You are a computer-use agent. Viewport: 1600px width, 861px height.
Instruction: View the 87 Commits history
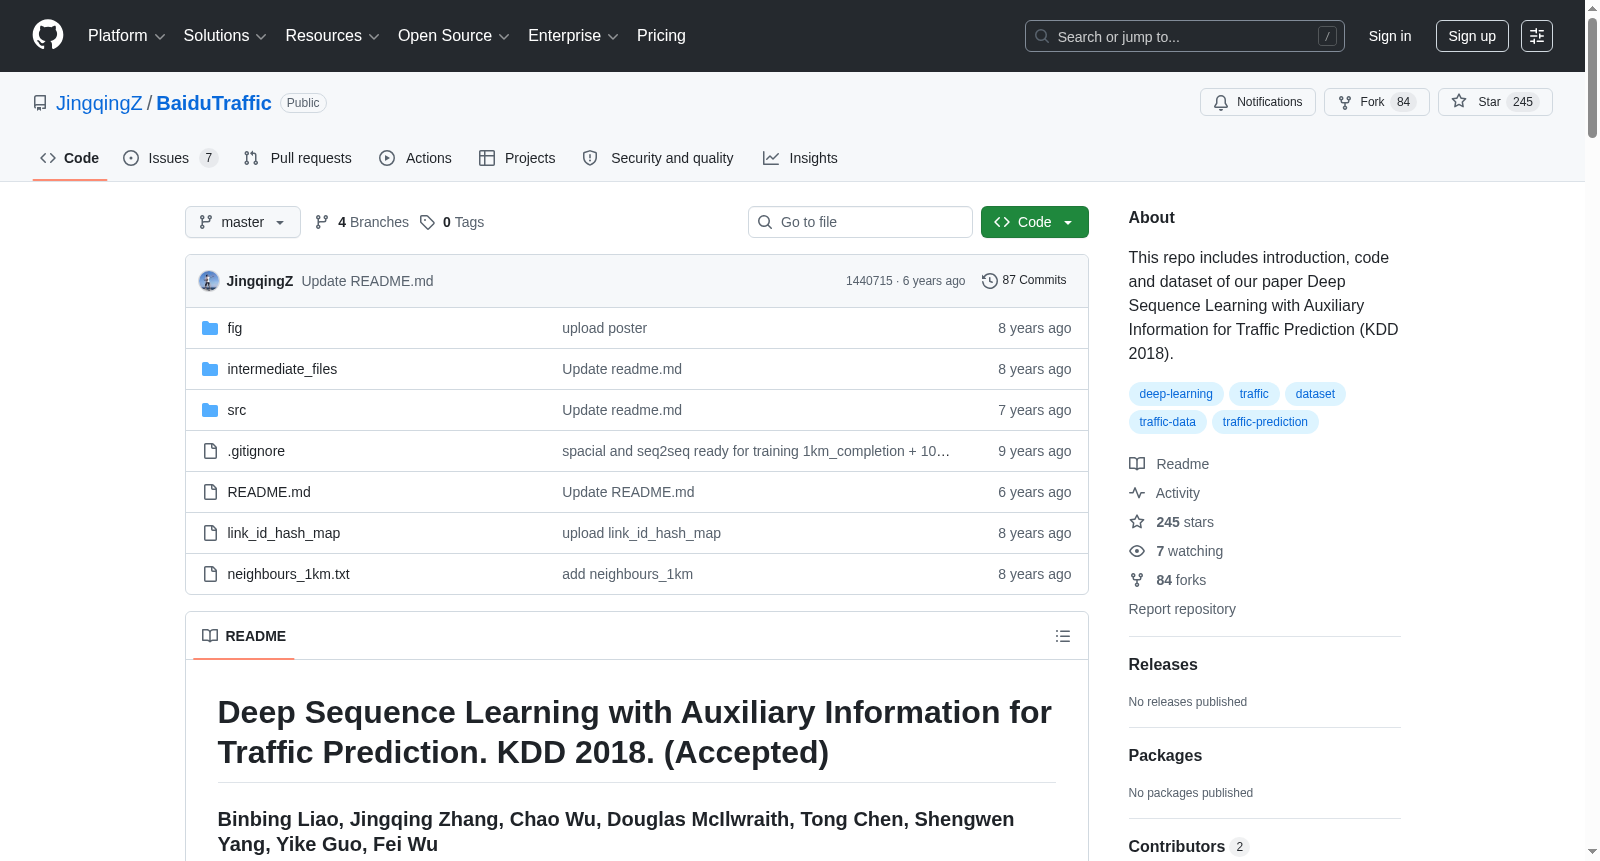coord(1024,281)
